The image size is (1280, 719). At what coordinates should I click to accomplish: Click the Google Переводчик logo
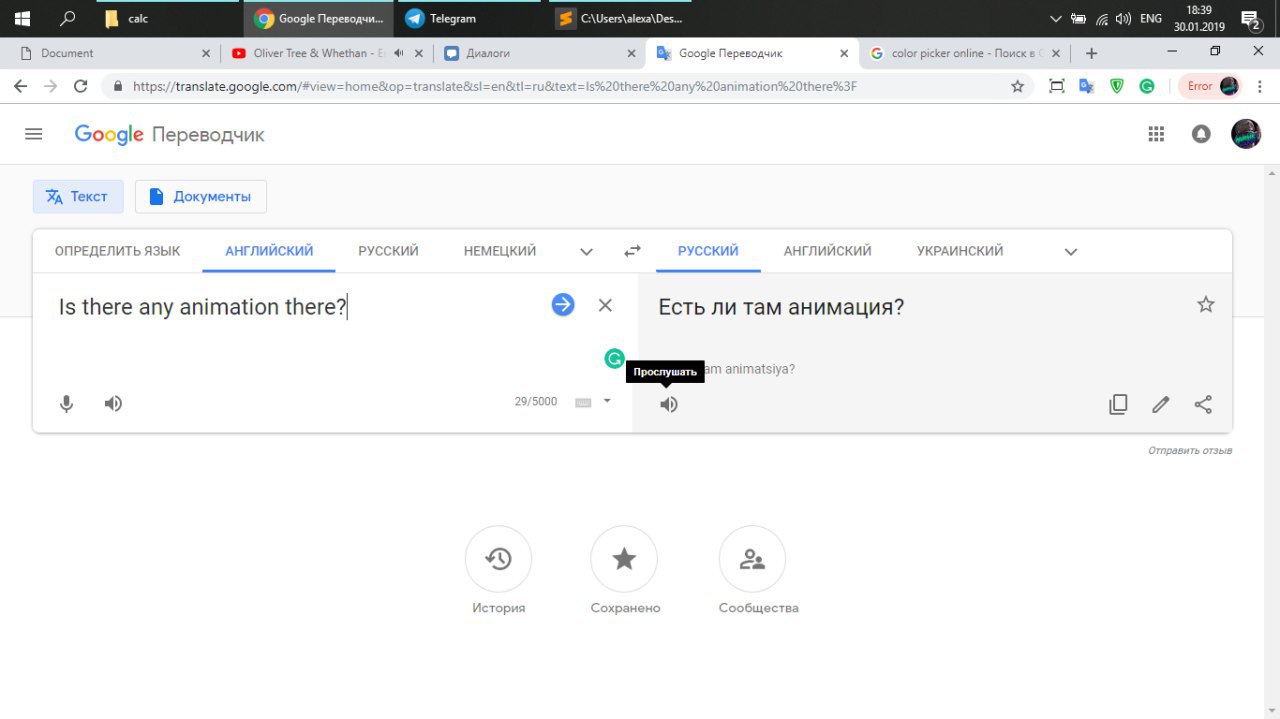pos(169,134)
